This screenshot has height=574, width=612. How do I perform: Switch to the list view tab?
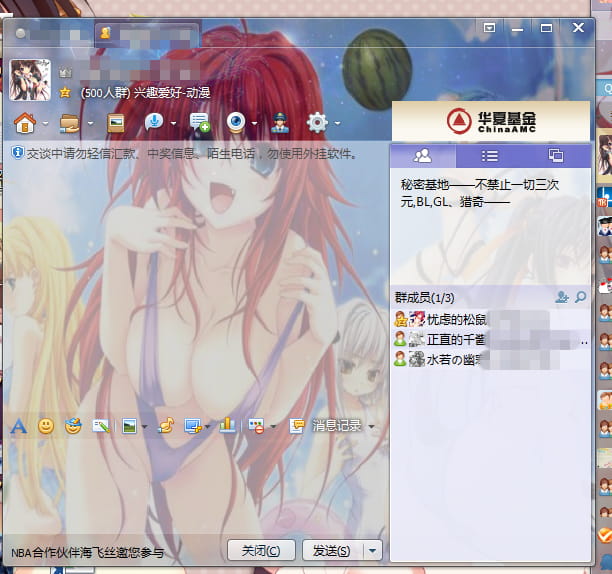tap(489, 155)
